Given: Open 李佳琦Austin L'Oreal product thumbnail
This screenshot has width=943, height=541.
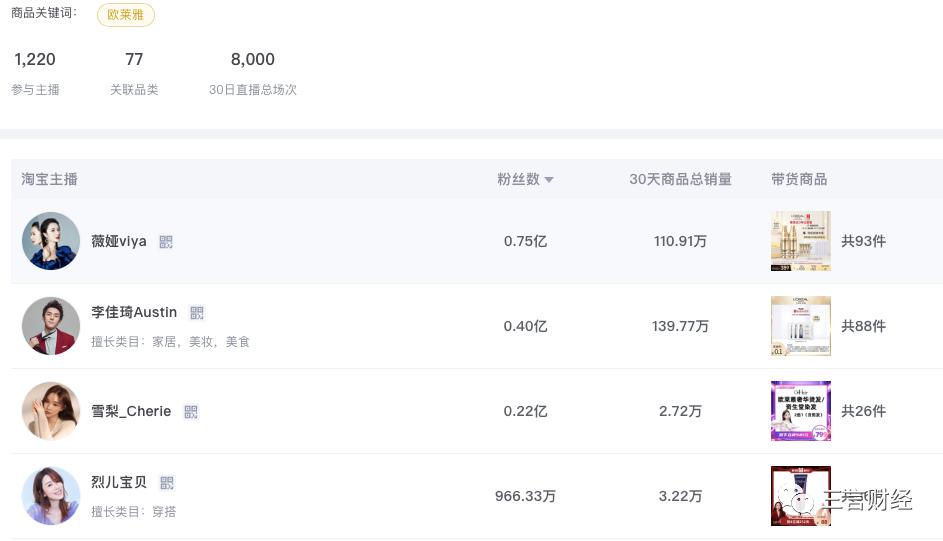Looking at the screenshot, I should point(800,326).
